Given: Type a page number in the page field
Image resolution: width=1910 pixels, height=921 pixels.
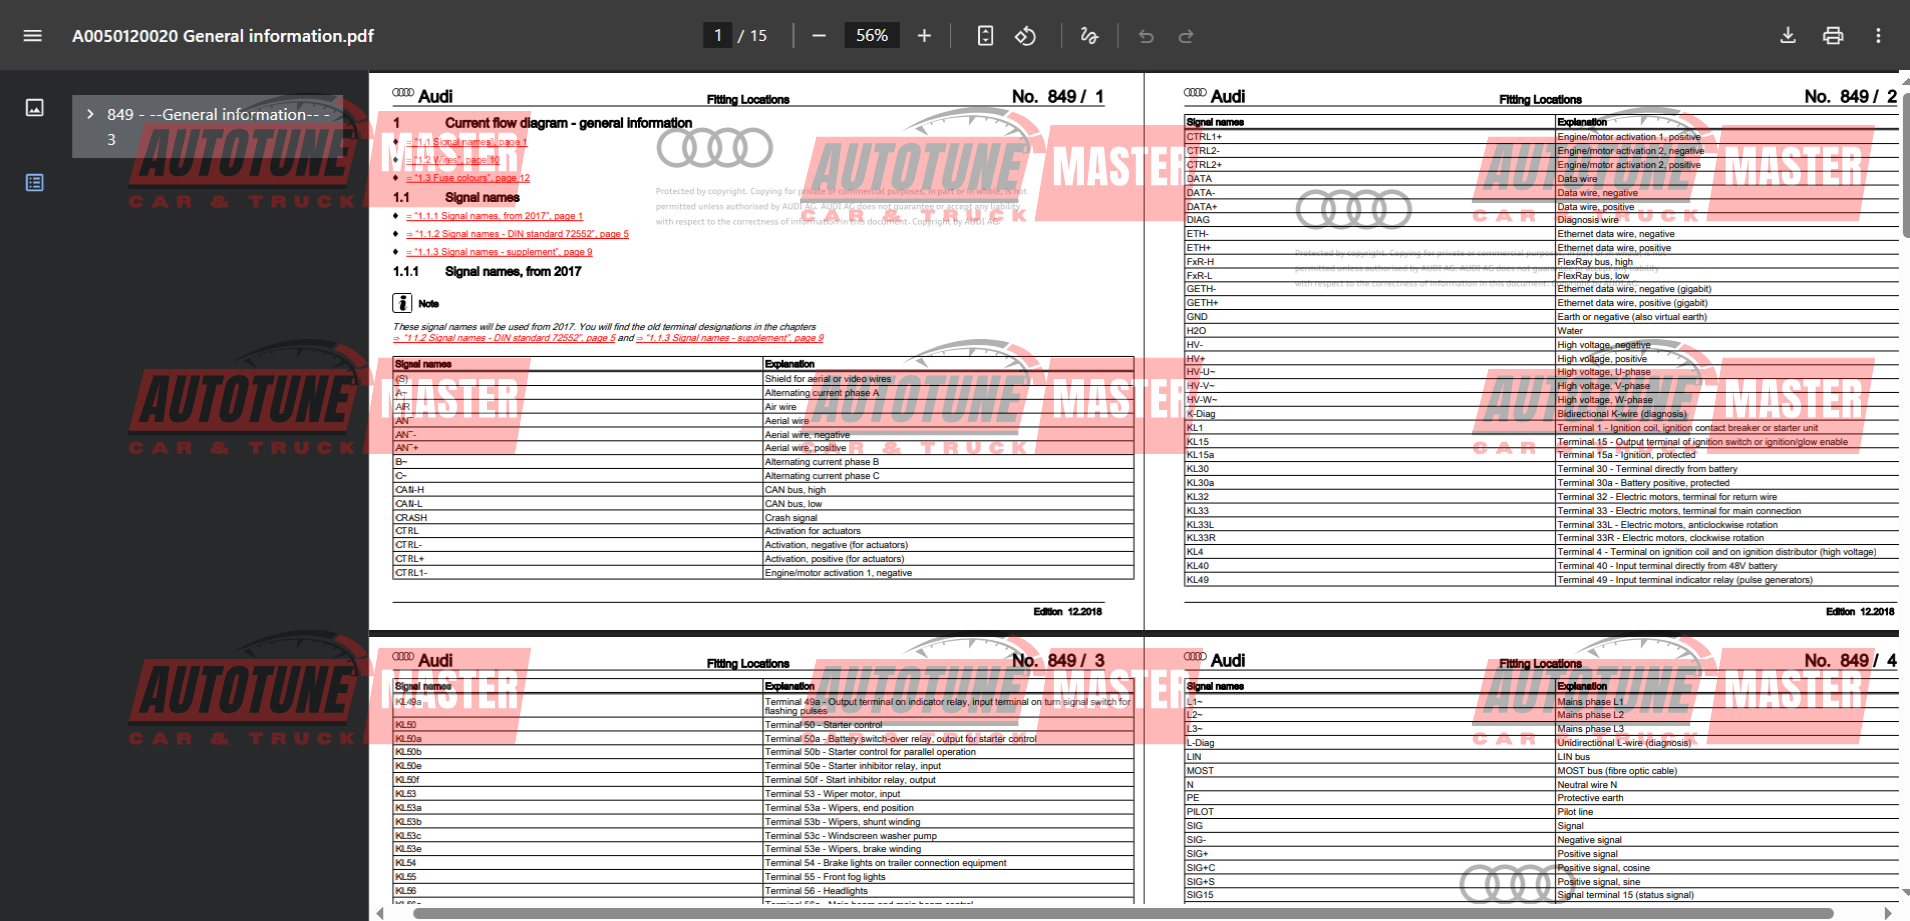Looking at the screenshot, I should [x=718, y=35].
